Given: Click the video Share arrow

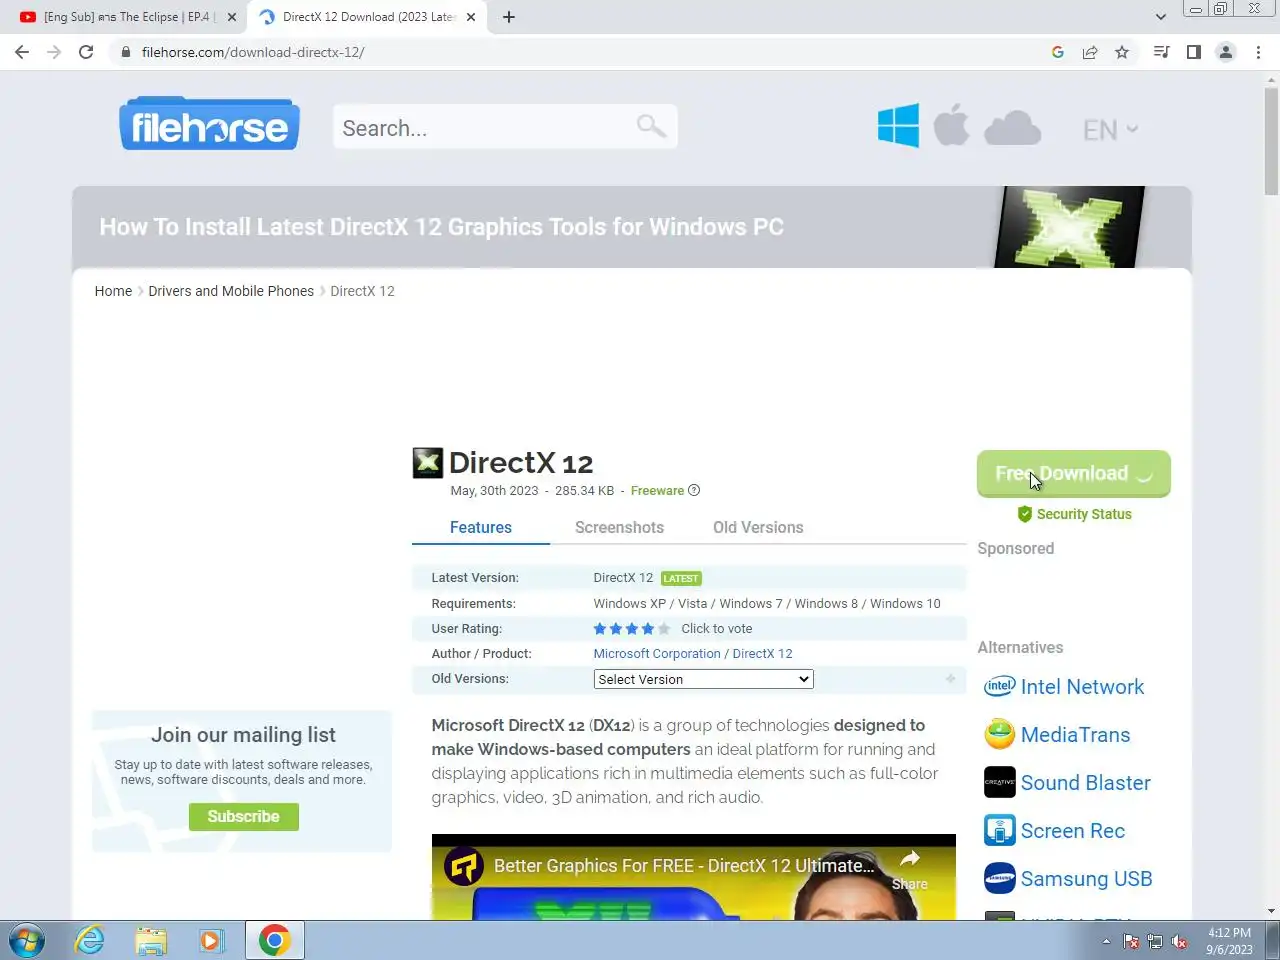Looking at the screenshot, I should pos(910,860).
